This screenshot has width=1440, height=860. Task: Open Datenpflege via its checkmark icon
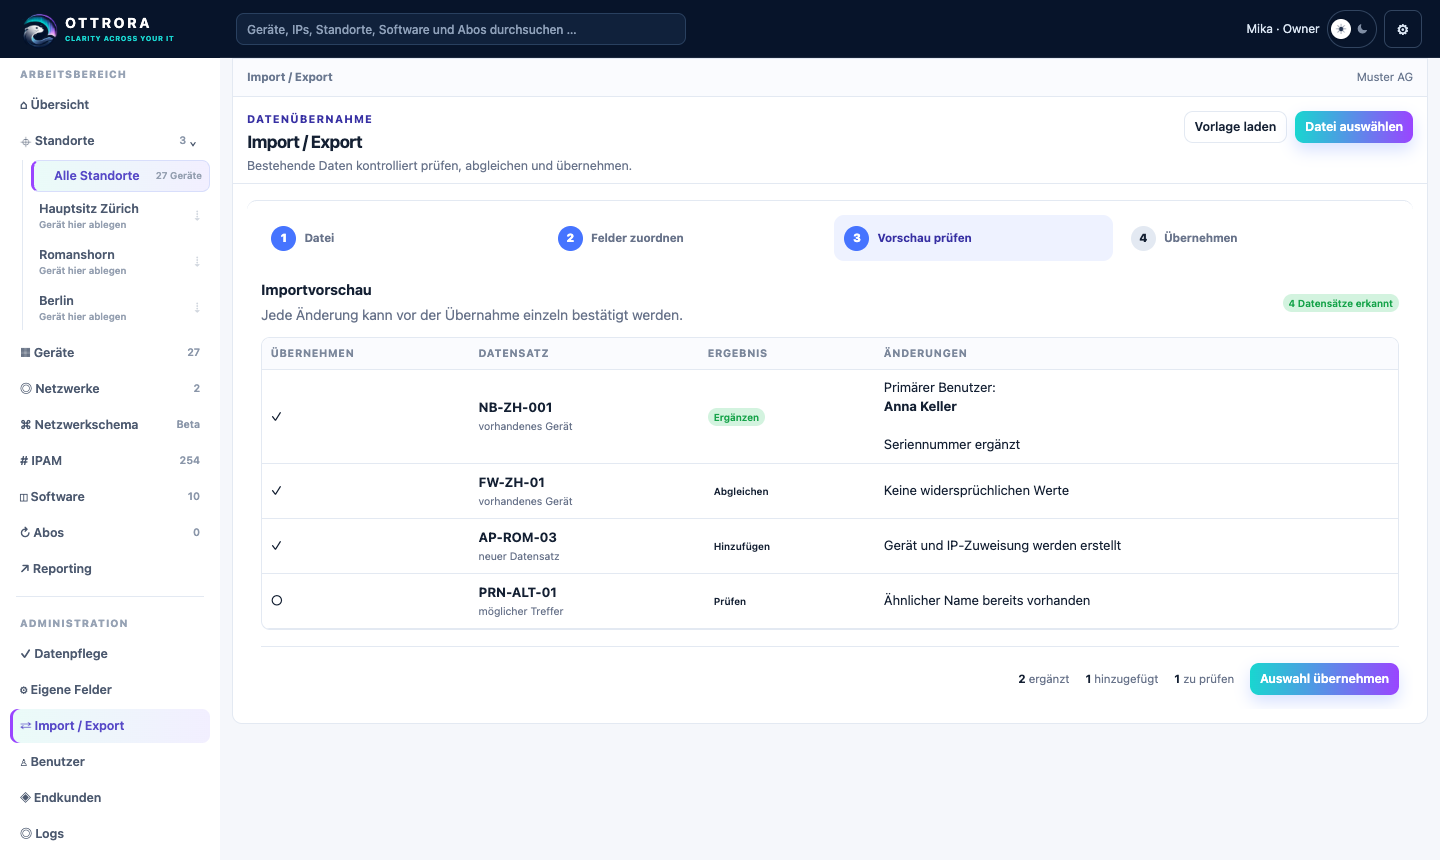click(25, 654)
